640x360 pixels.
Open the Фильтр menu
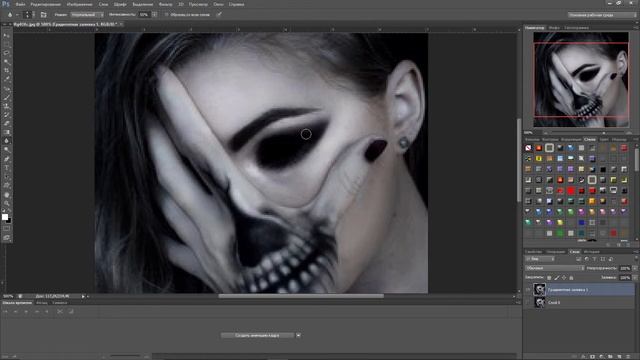[x=165, y=4]
